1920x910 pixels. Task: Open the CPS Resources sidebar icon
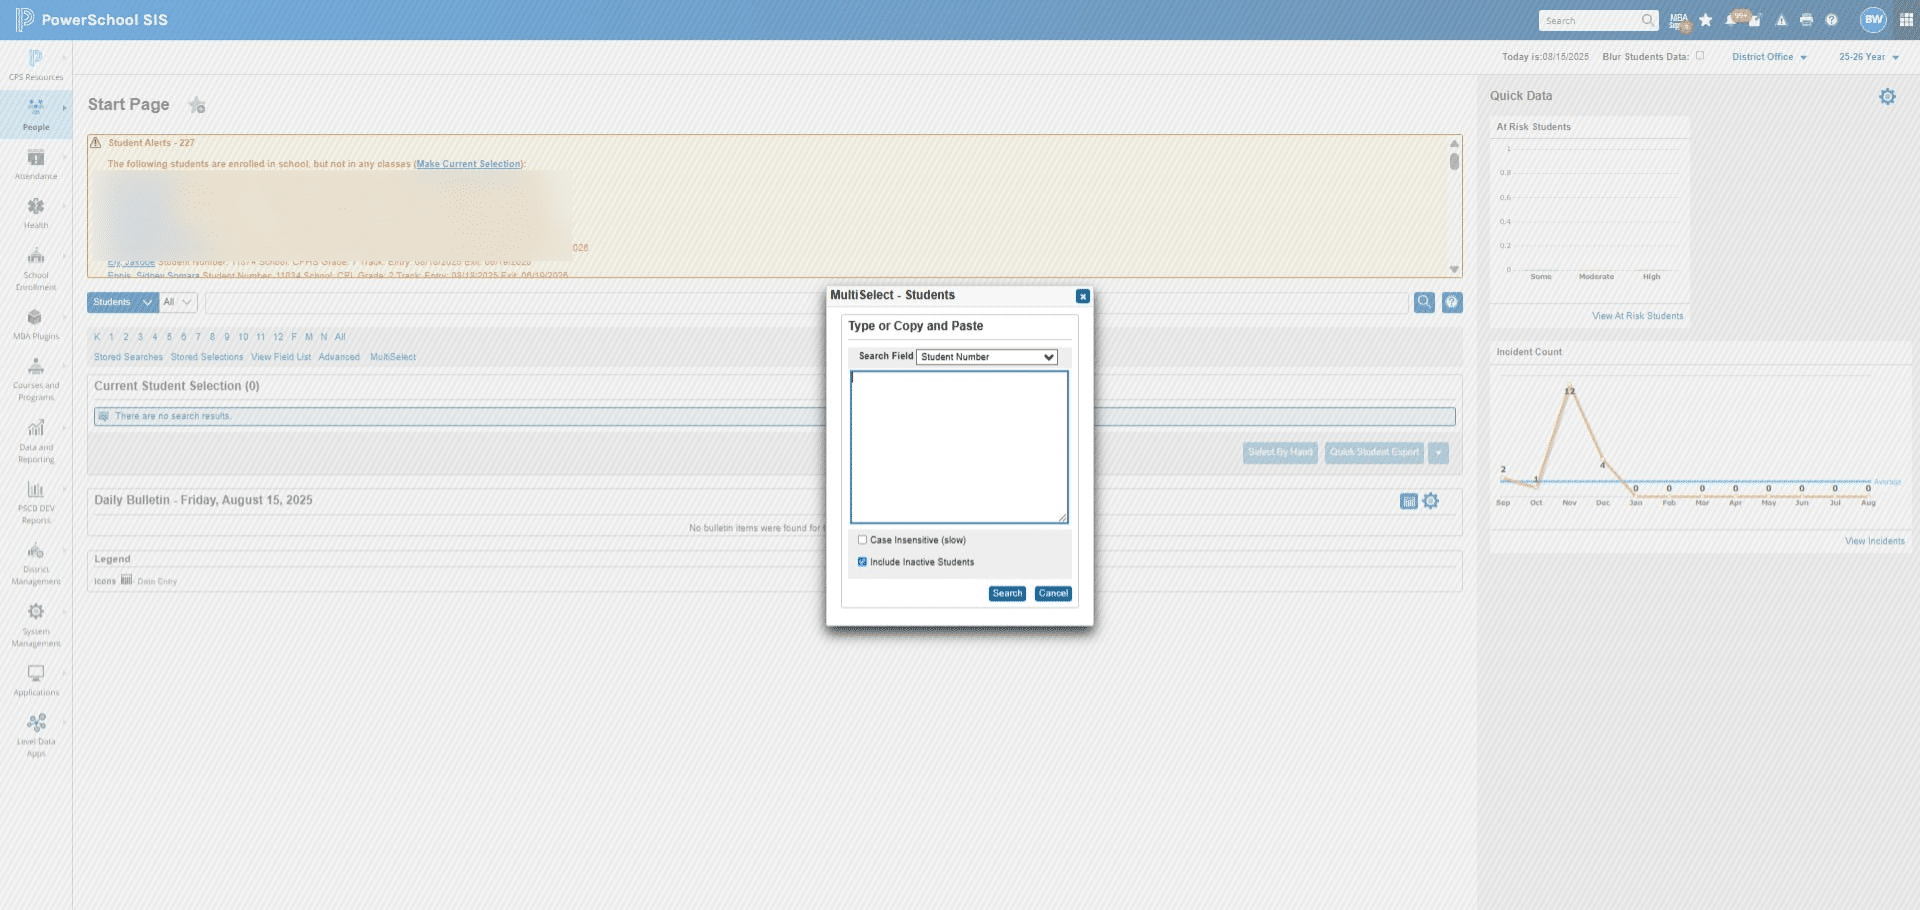[x=36, y=65]
